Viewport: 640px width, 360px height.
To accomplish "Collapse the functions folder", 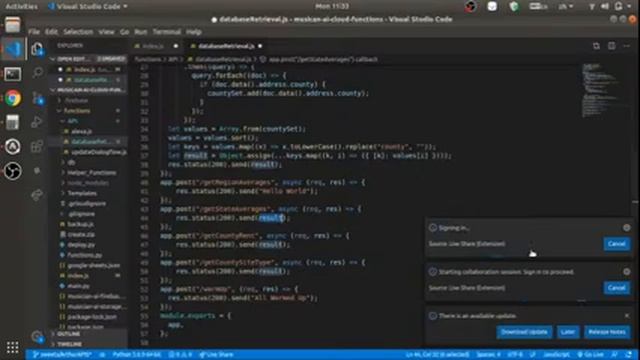I will tap(89, 111).
